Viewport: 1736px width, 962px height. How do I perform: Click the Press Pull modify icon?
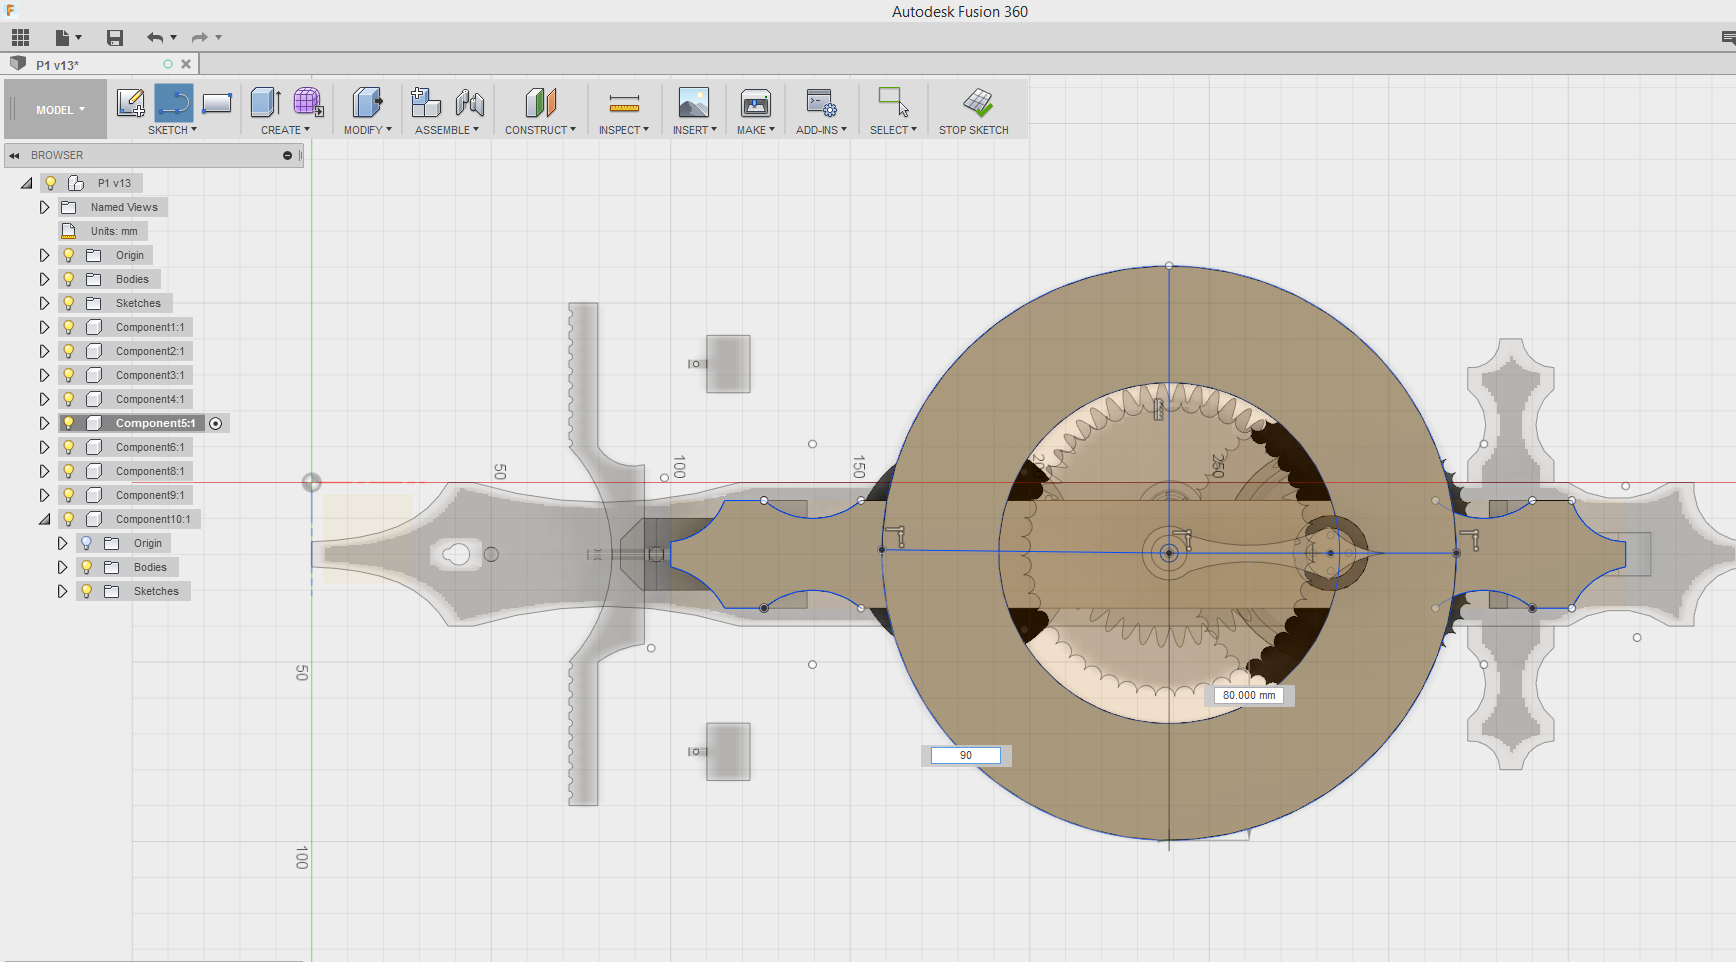(367, 102)
